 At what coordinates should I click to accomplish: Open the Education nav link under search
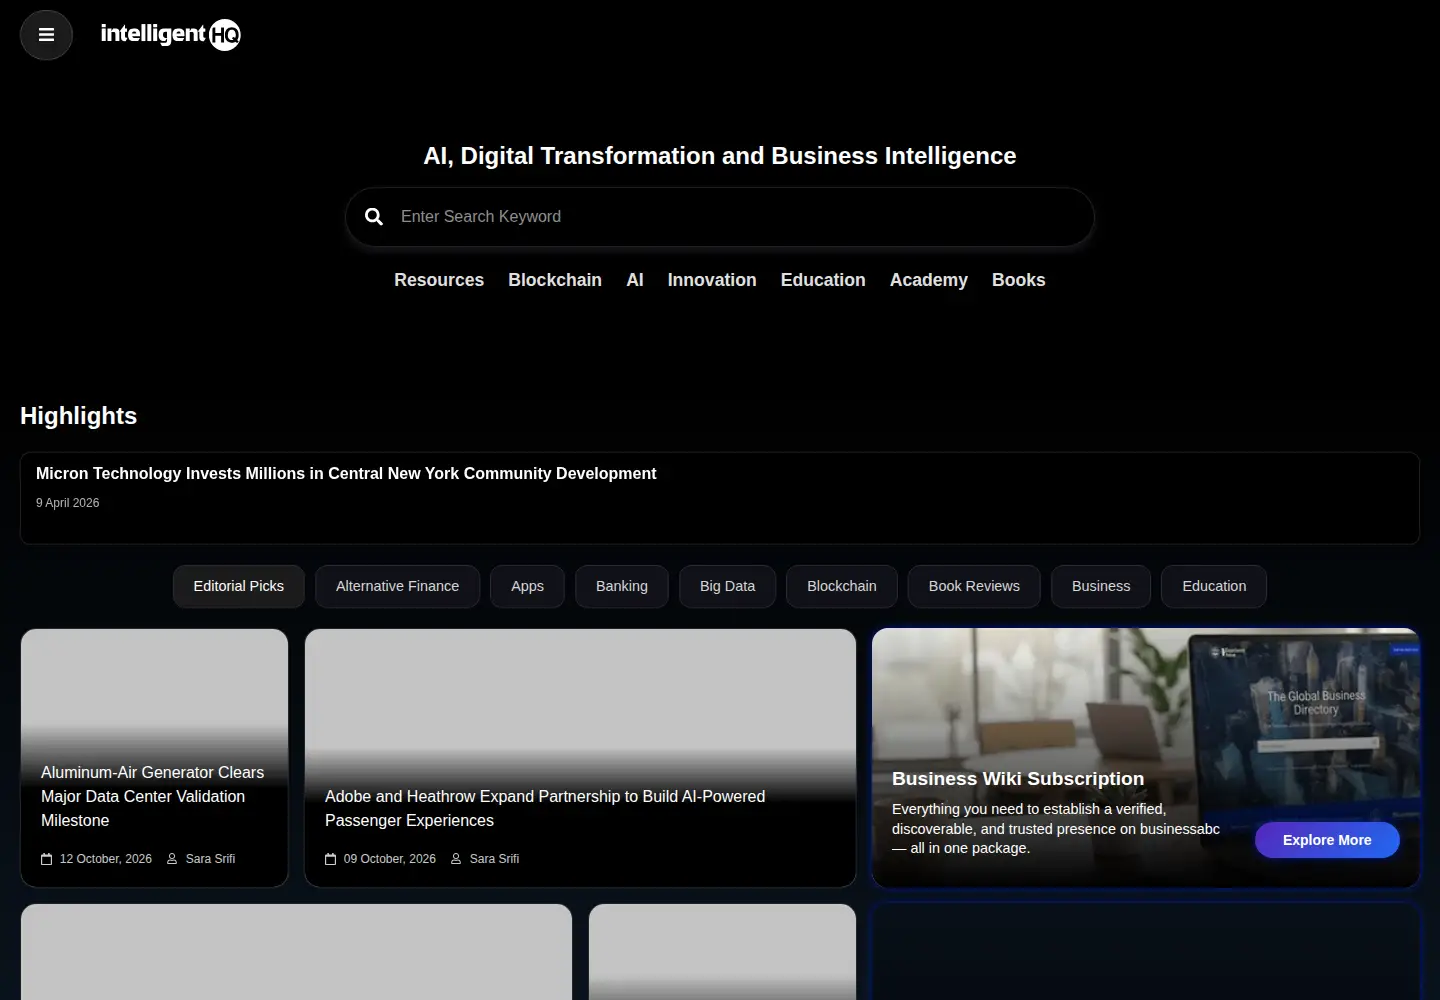coord(823,280)
